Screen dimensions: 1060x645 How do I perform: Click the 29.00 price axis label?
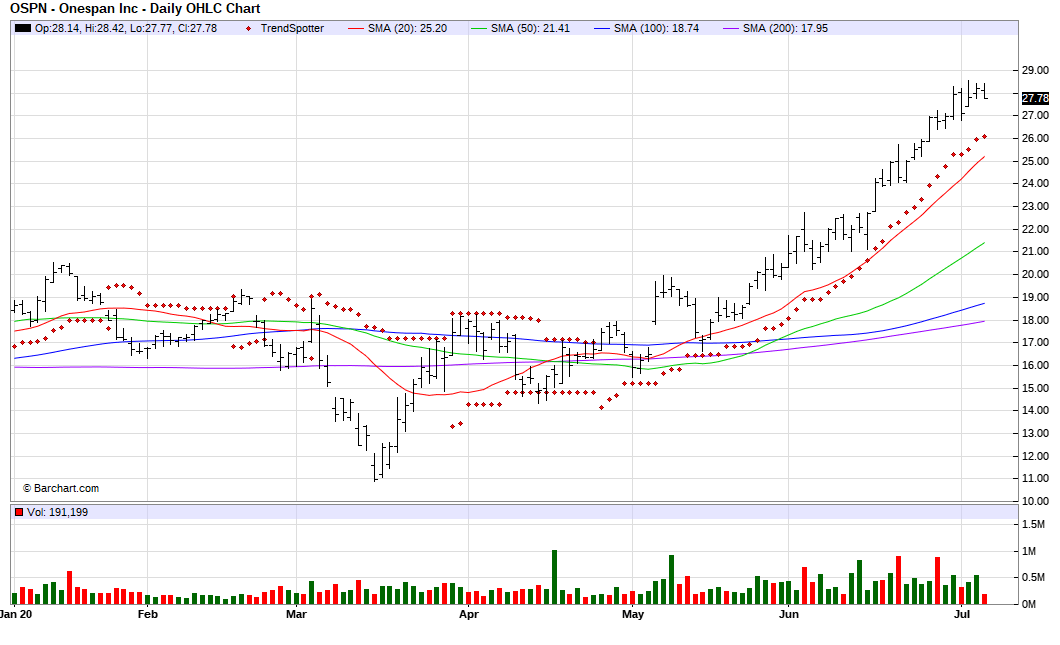coord(1035,70)
